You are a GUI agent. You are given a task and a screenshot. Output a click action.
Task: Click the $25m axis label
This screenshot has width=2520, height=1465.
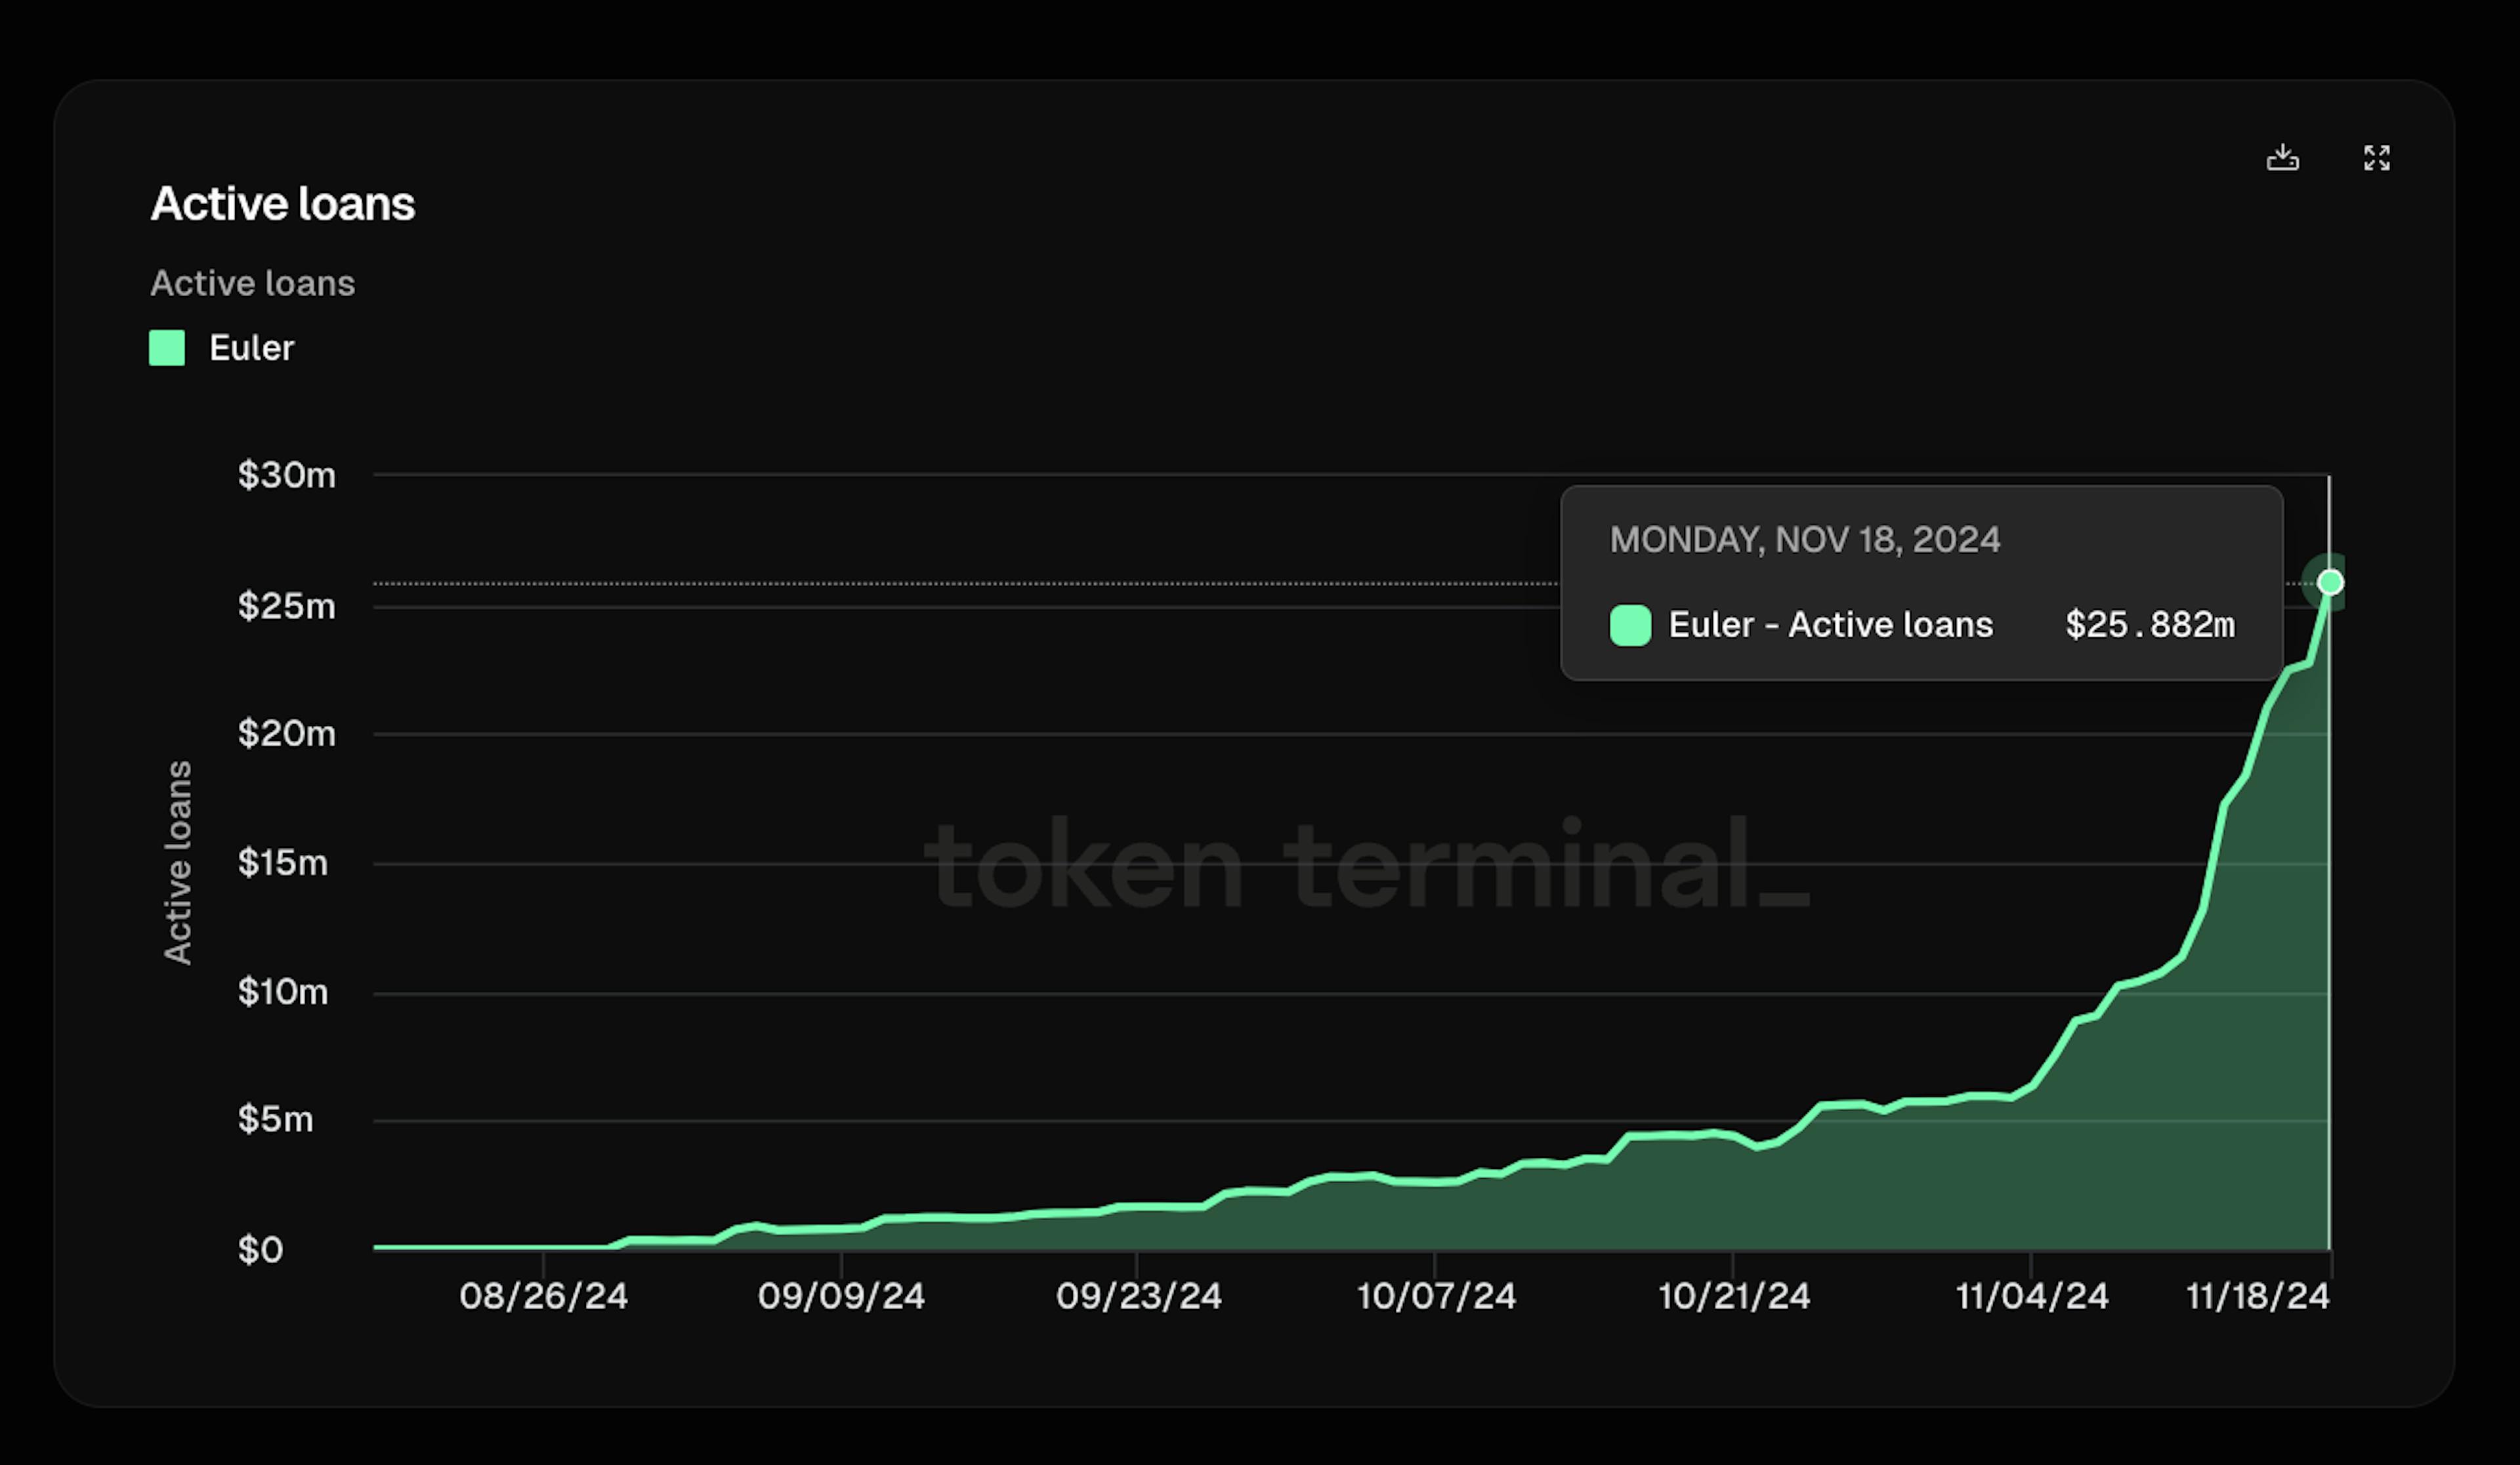[287, 606]
